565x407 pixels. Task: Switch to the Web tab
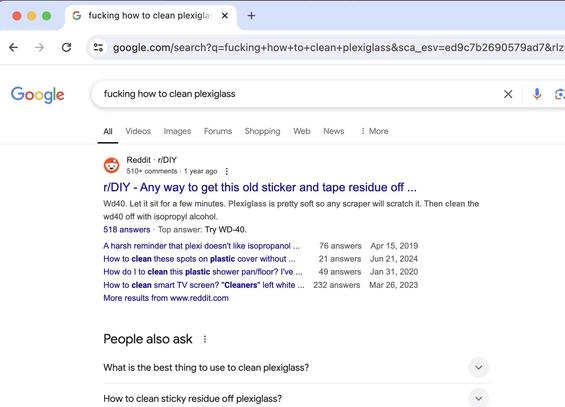[x=302, y=131]
